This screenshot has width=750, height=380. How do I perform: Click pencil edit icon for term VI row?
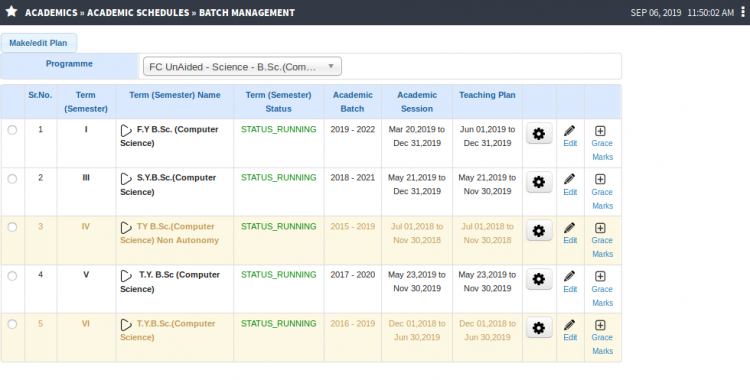coord(569,325)
